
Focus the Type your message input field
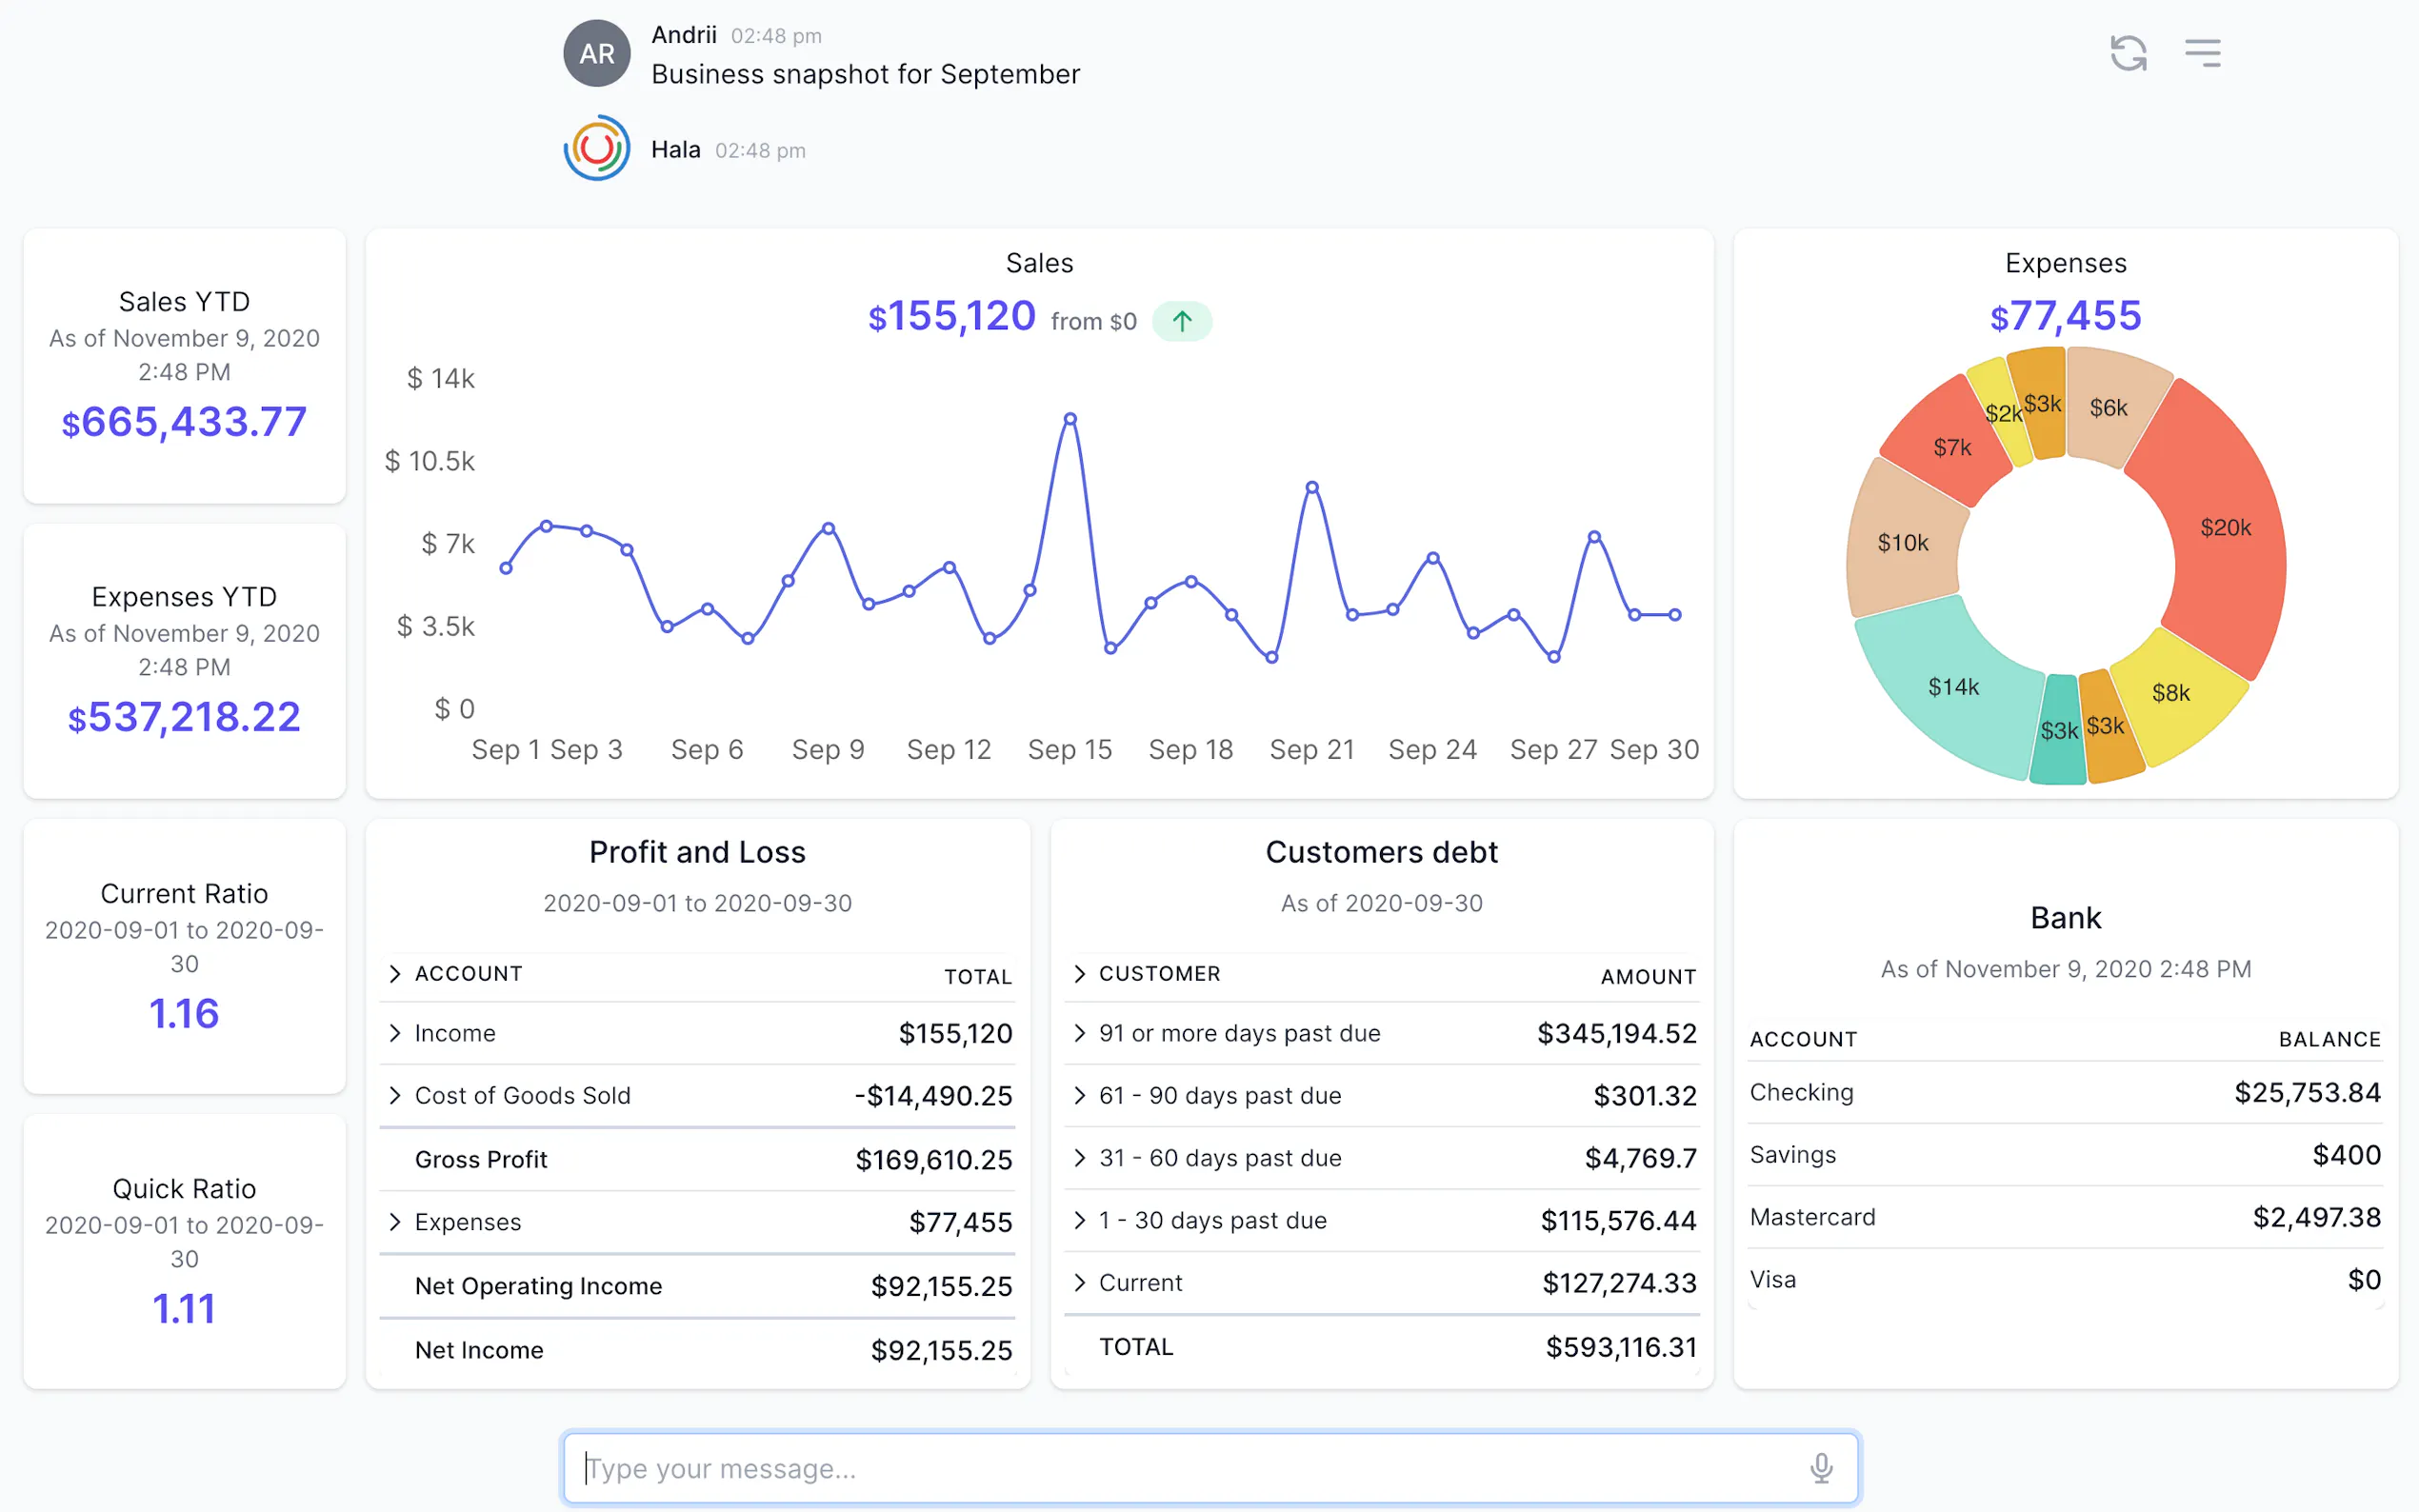(x=1190, y=1467)
